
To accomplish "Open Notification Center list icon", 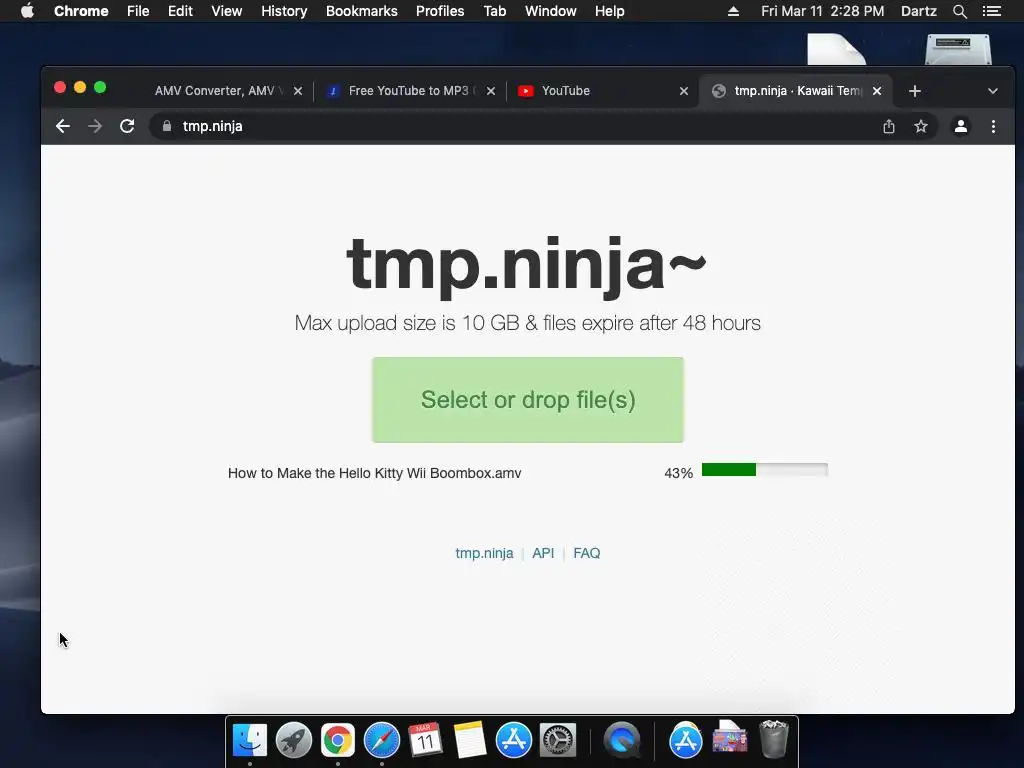I will (992, 11).
